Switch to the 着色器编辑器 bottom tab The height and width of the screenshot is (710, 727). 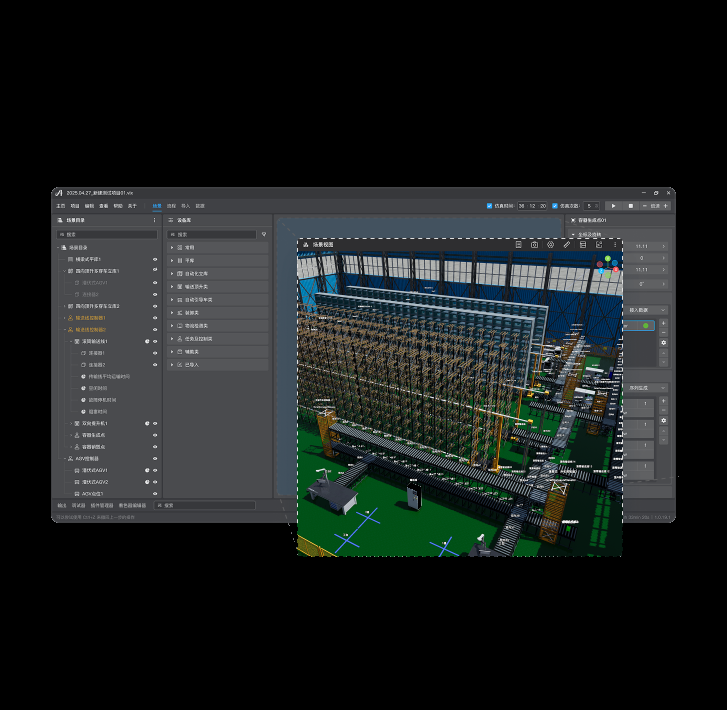click(132, 505)
